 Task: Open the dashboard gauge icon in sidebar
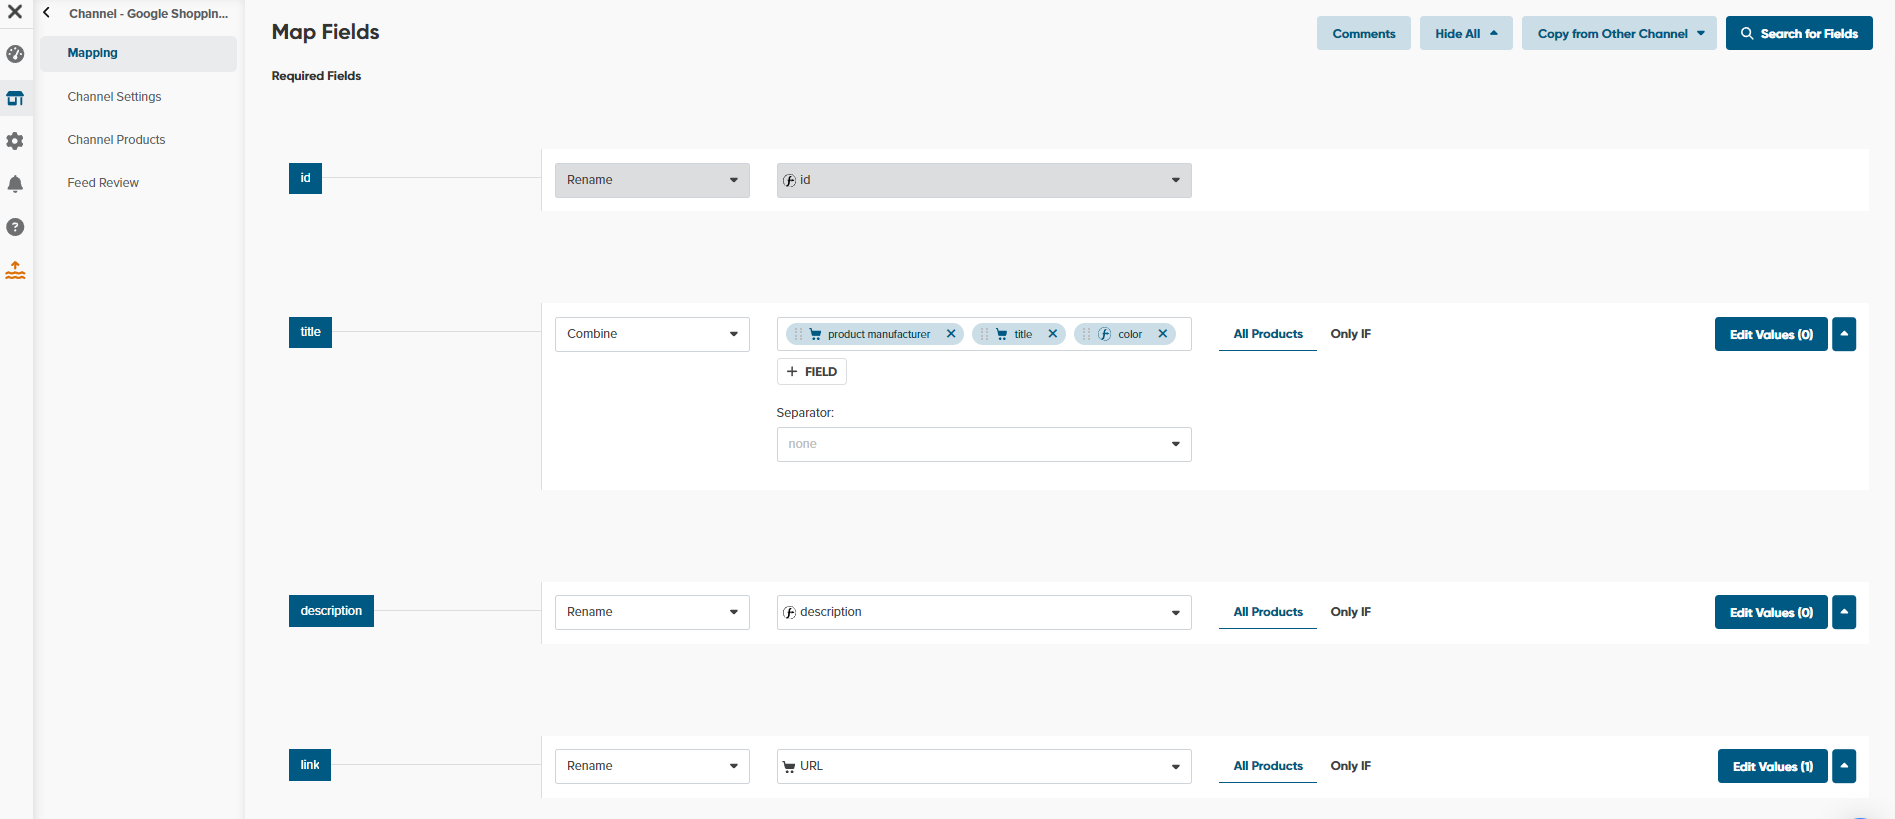point(15,54)
